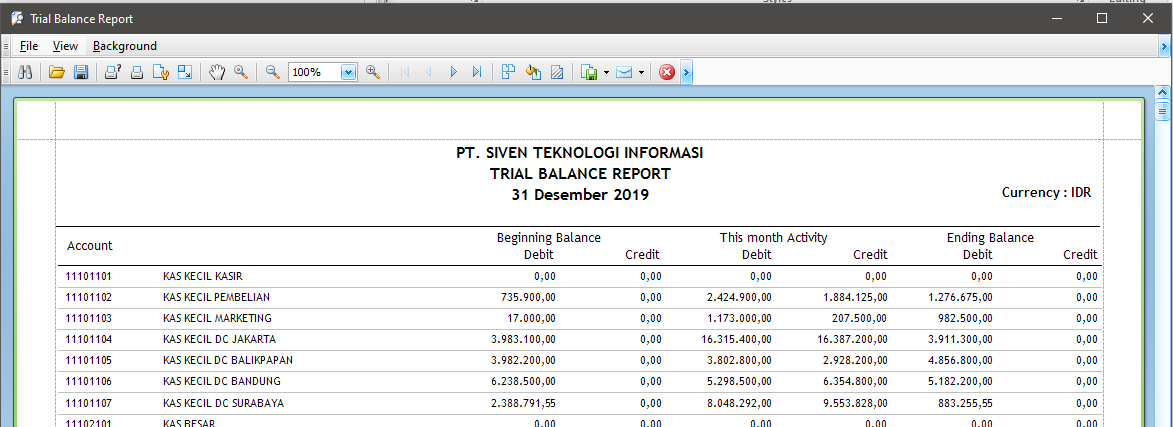Click the Save floppy disk icon
Image resolution: width=1173 pixels, height=427 pixels.
coord(81,72)
